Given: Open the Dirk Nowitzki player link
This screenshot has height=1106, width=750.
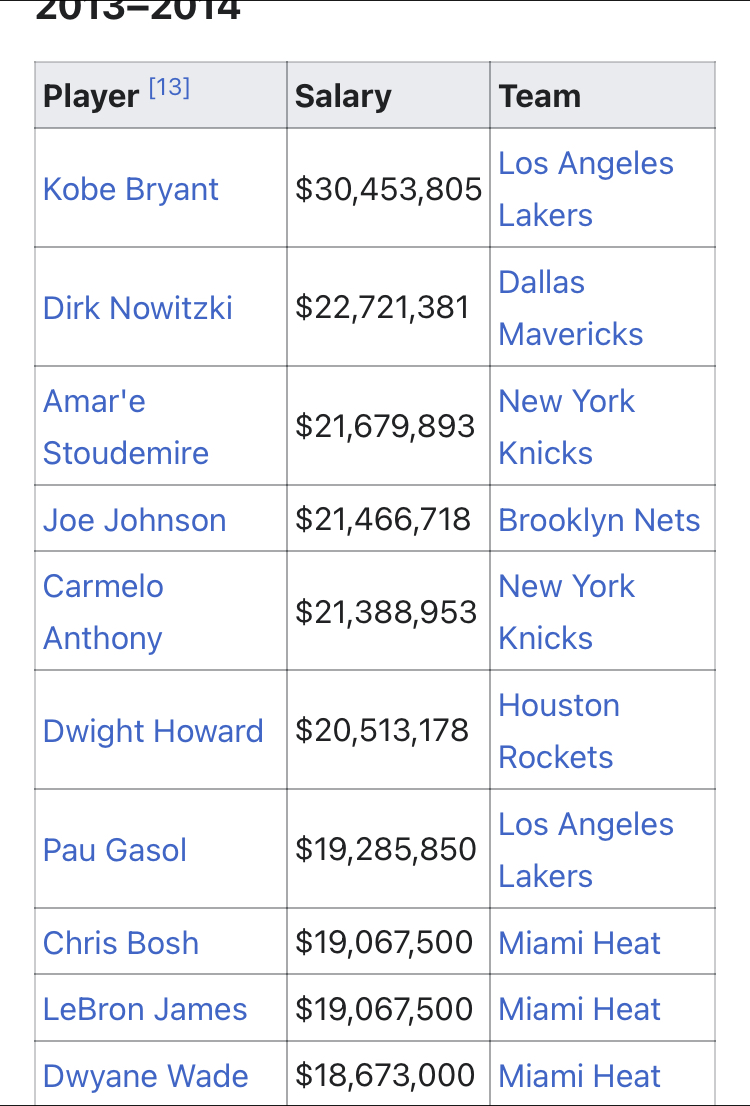Looking at the screenshot, I should (x=138, y=307).
